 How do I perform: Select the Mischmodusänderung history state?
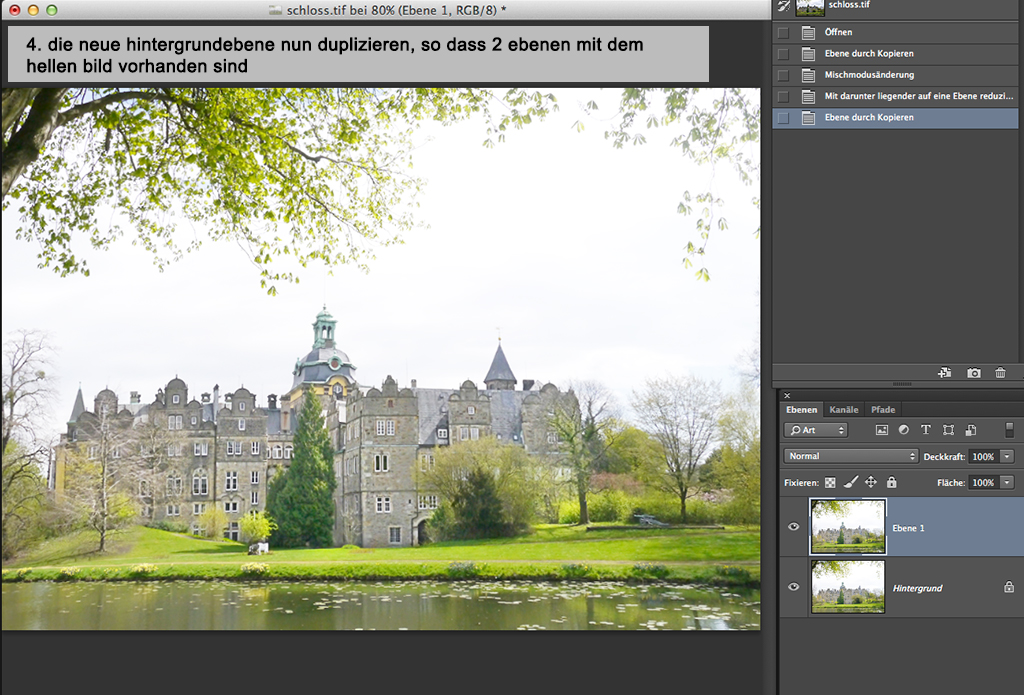(869, 75)
